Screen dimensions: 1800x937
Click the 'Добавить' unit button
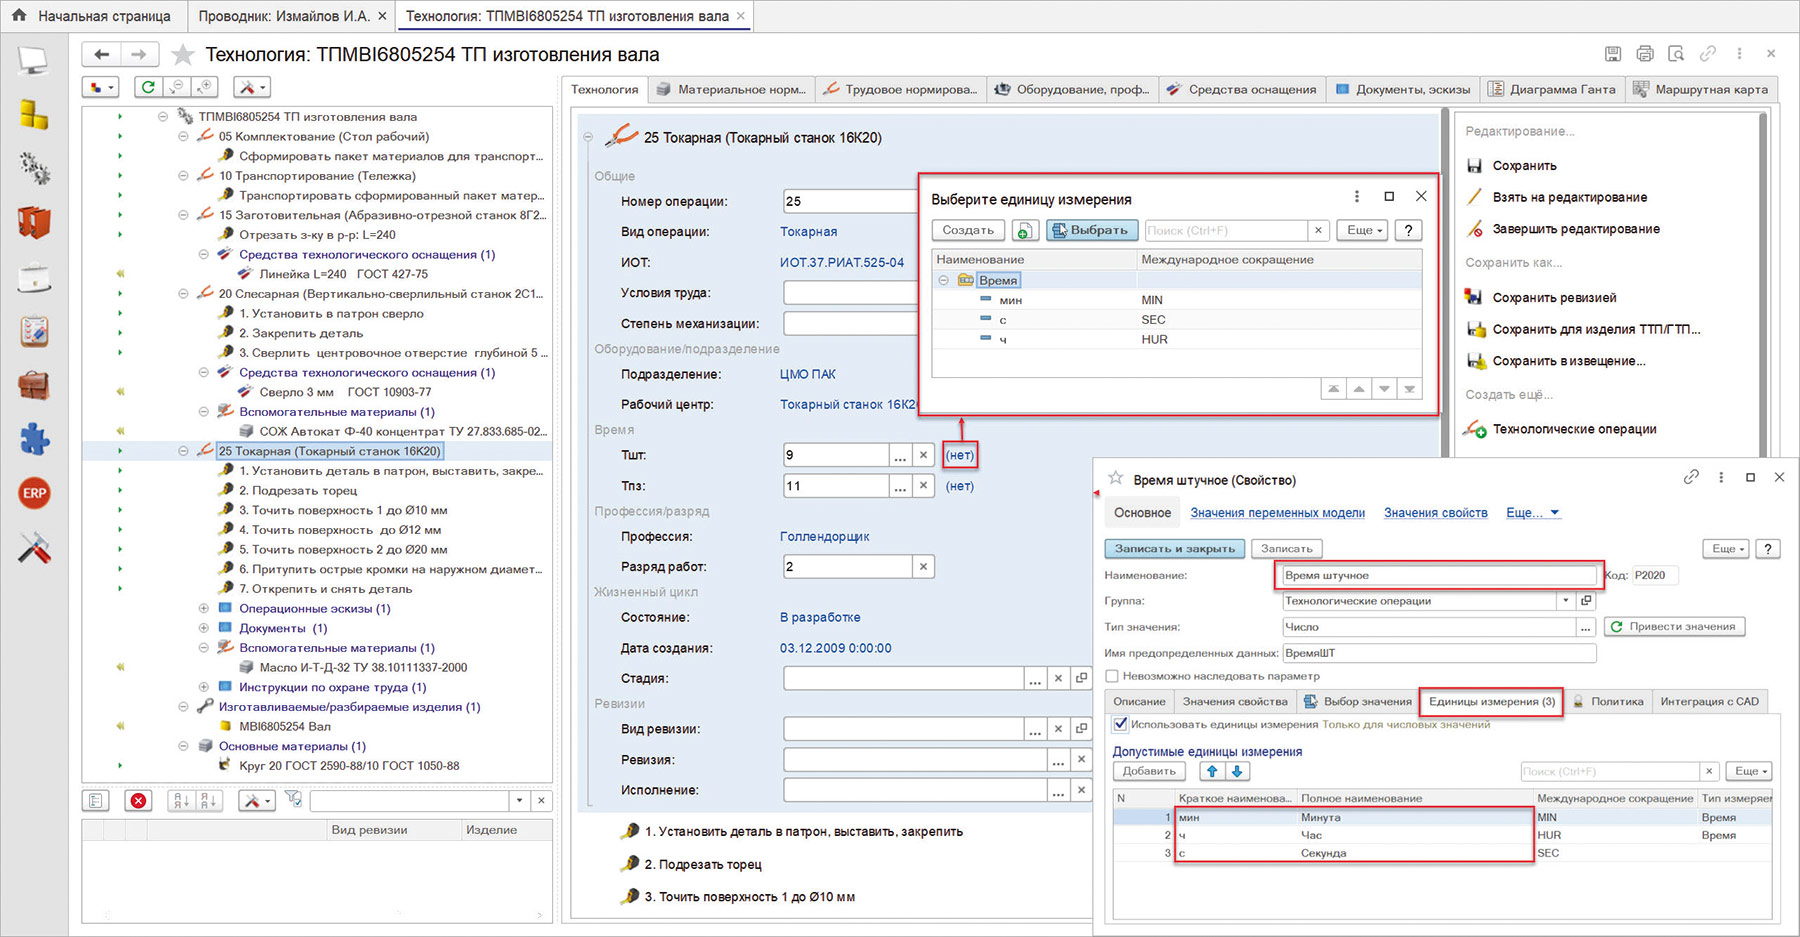pyautogui.click(x=1149, y=771)
